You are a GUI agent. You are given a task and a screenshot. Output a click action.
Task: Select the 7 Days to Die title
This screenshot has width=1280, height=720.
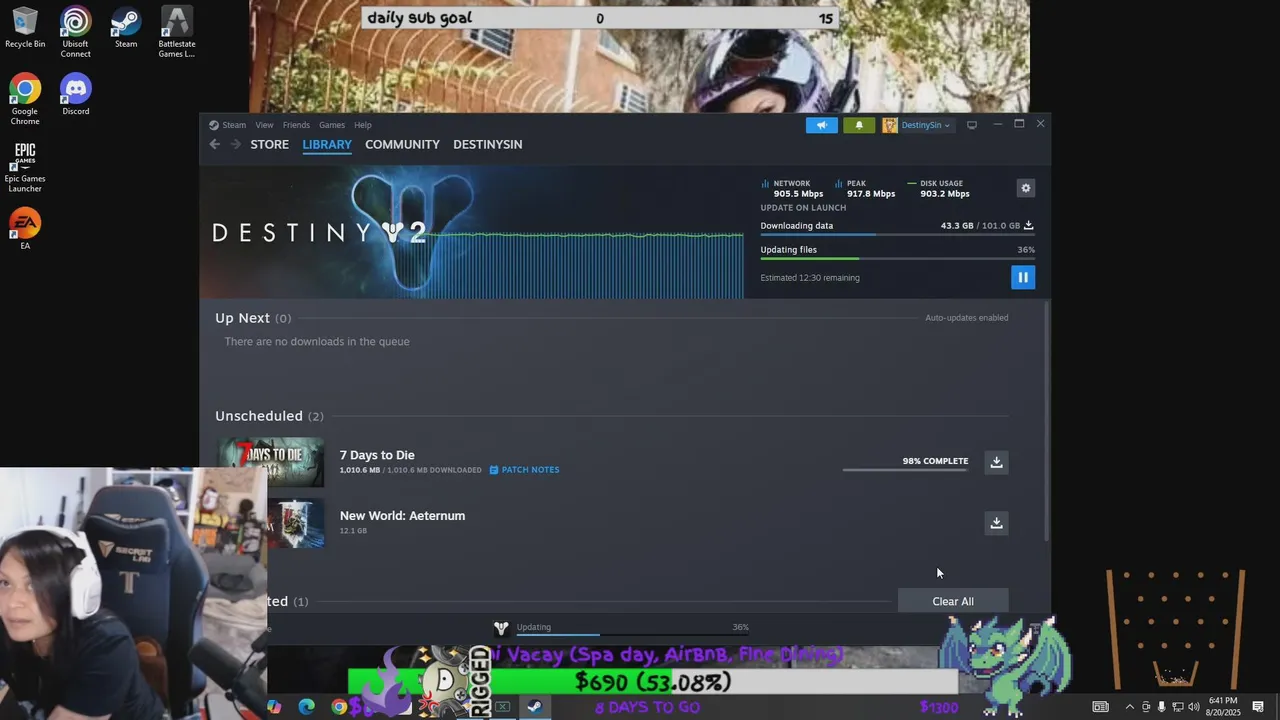pyautogui.click(x=377, y=455)
